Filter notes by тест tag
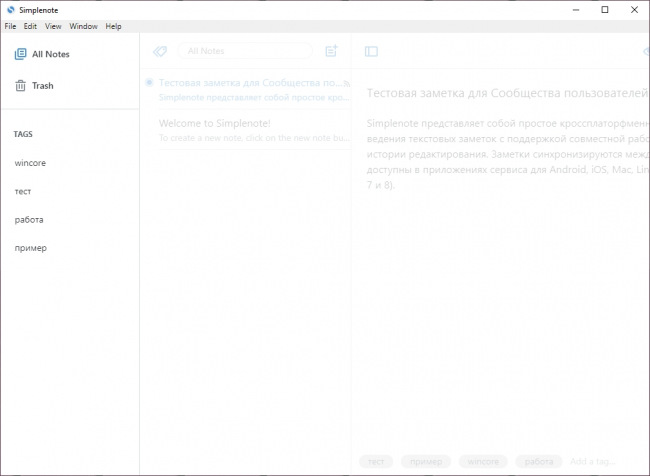Viewport: 650px width, 476px height. [x=23, y=192]
